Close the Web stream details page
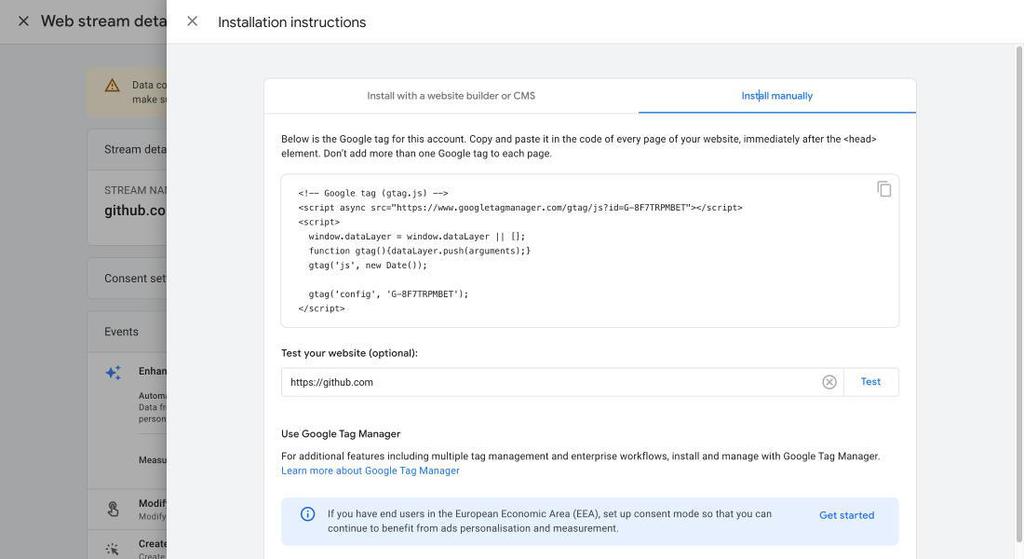The image size is (1024, 559). (x=23, y=21)
